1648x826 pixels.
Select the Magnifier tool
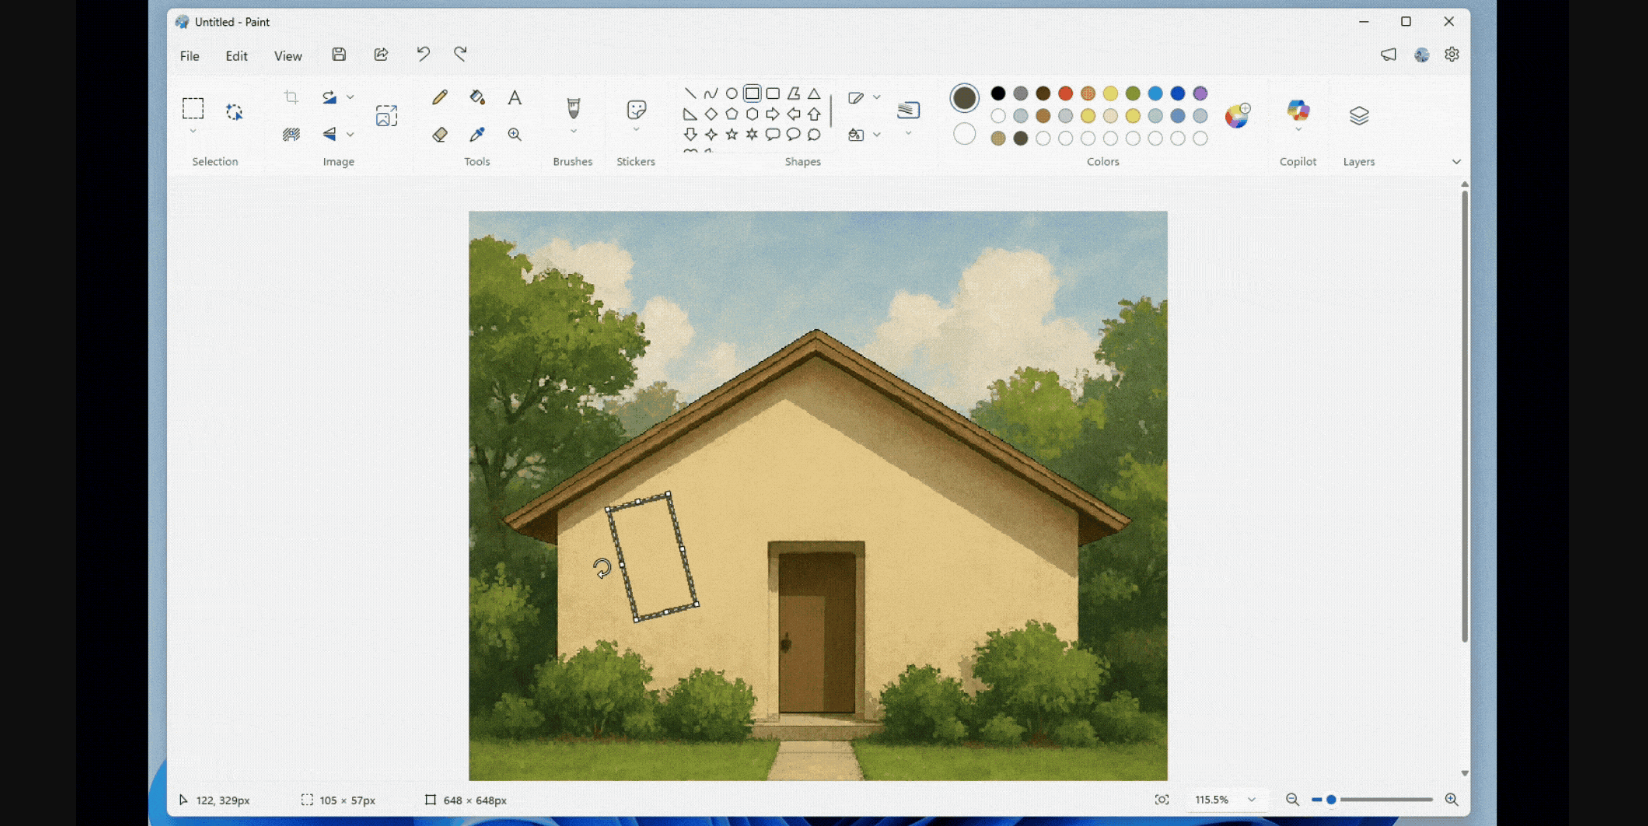(x=515, y=134)
